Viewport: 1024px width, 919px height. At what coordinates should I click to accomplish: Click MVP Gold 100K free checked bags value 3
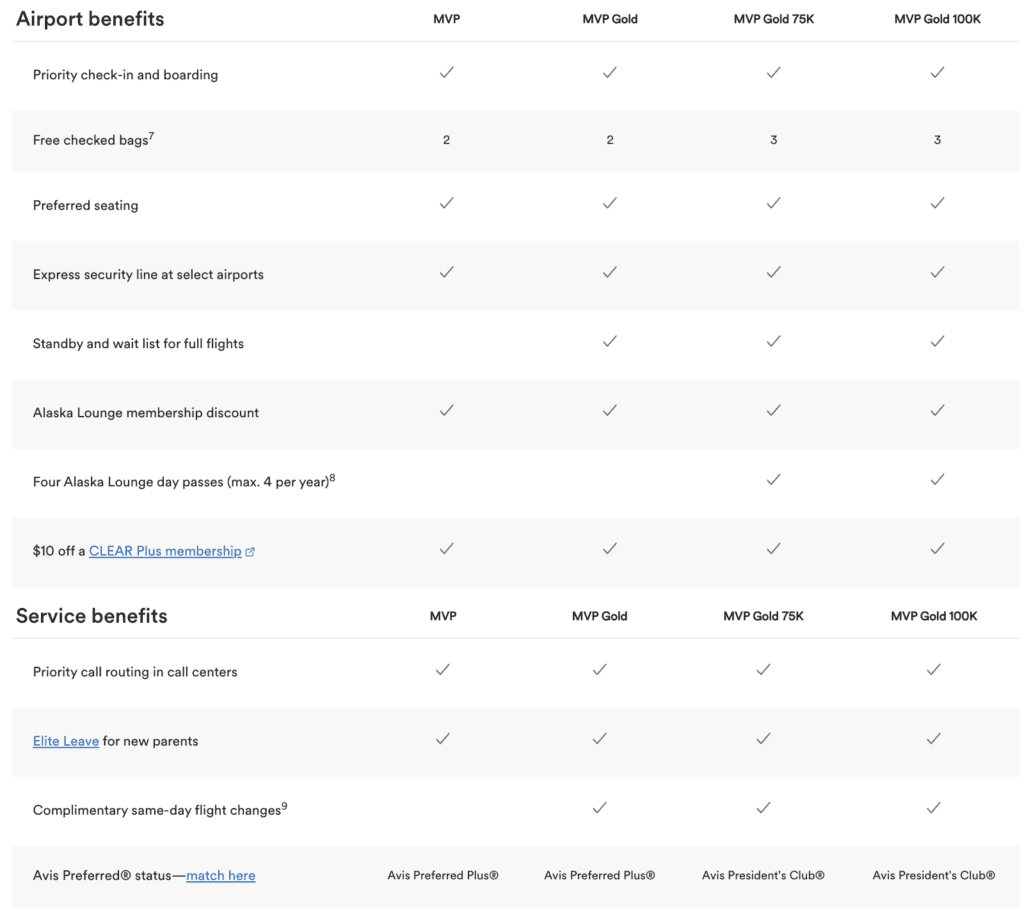(938, 140)
